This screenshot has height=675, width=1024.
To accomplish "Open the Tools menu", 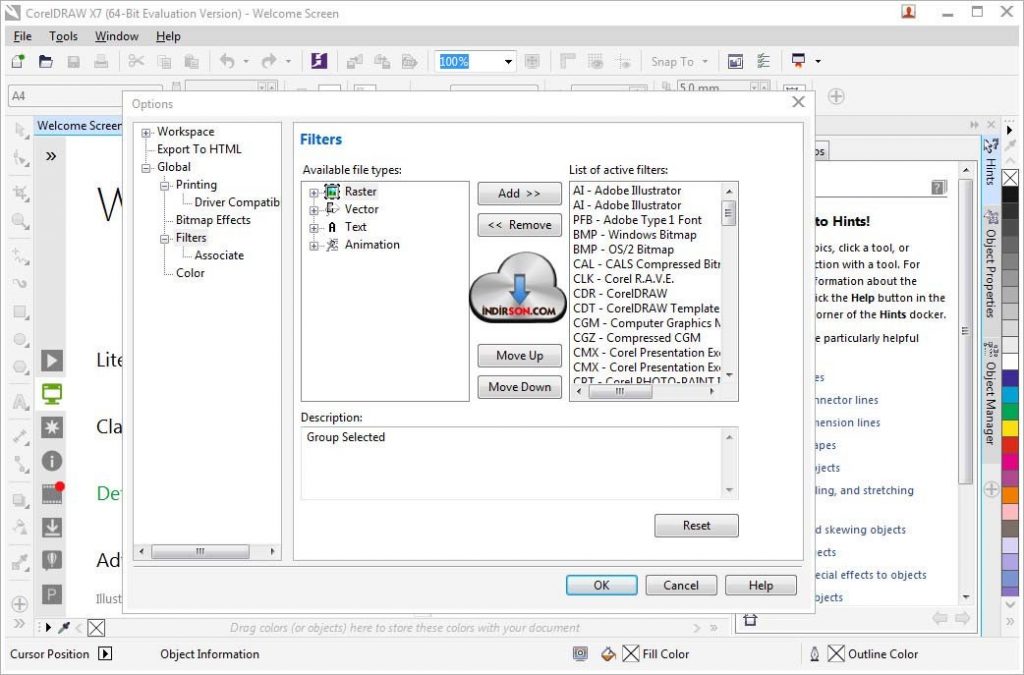I will click(x=63, y=37).
